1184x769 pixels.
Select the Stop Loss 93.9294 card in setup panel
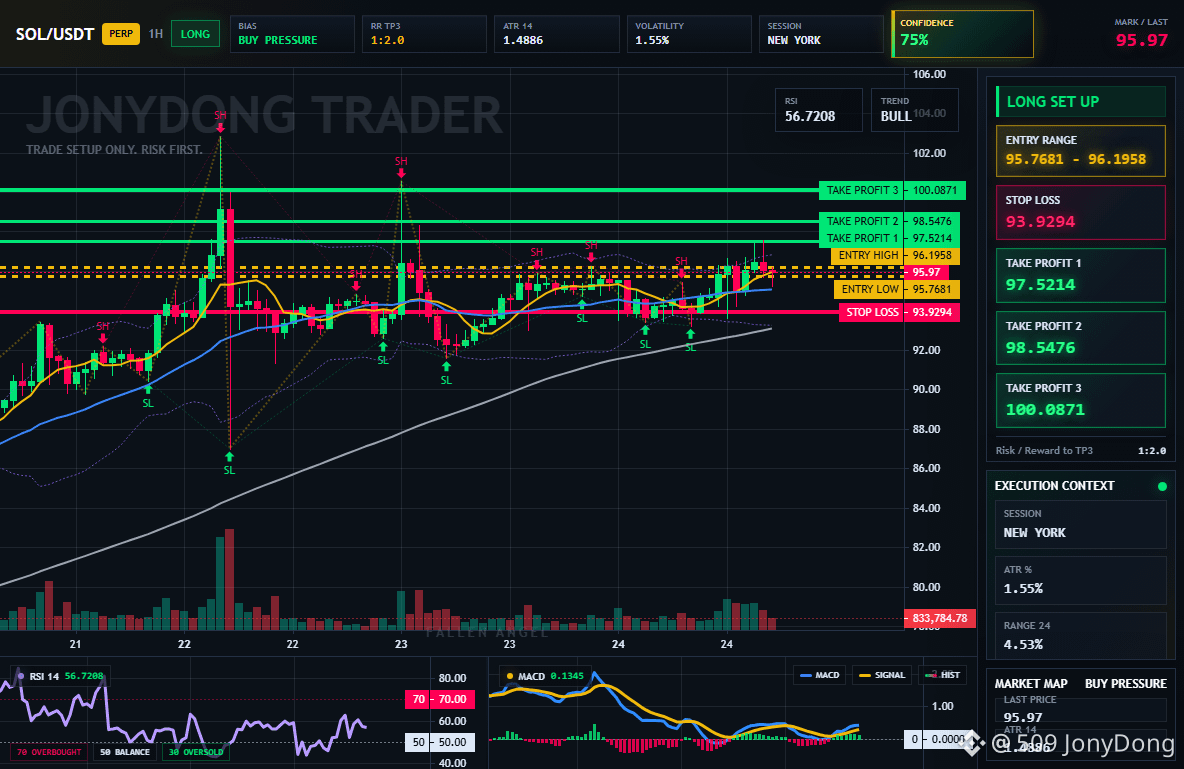pyautogui.click(x=1081, y=212)
